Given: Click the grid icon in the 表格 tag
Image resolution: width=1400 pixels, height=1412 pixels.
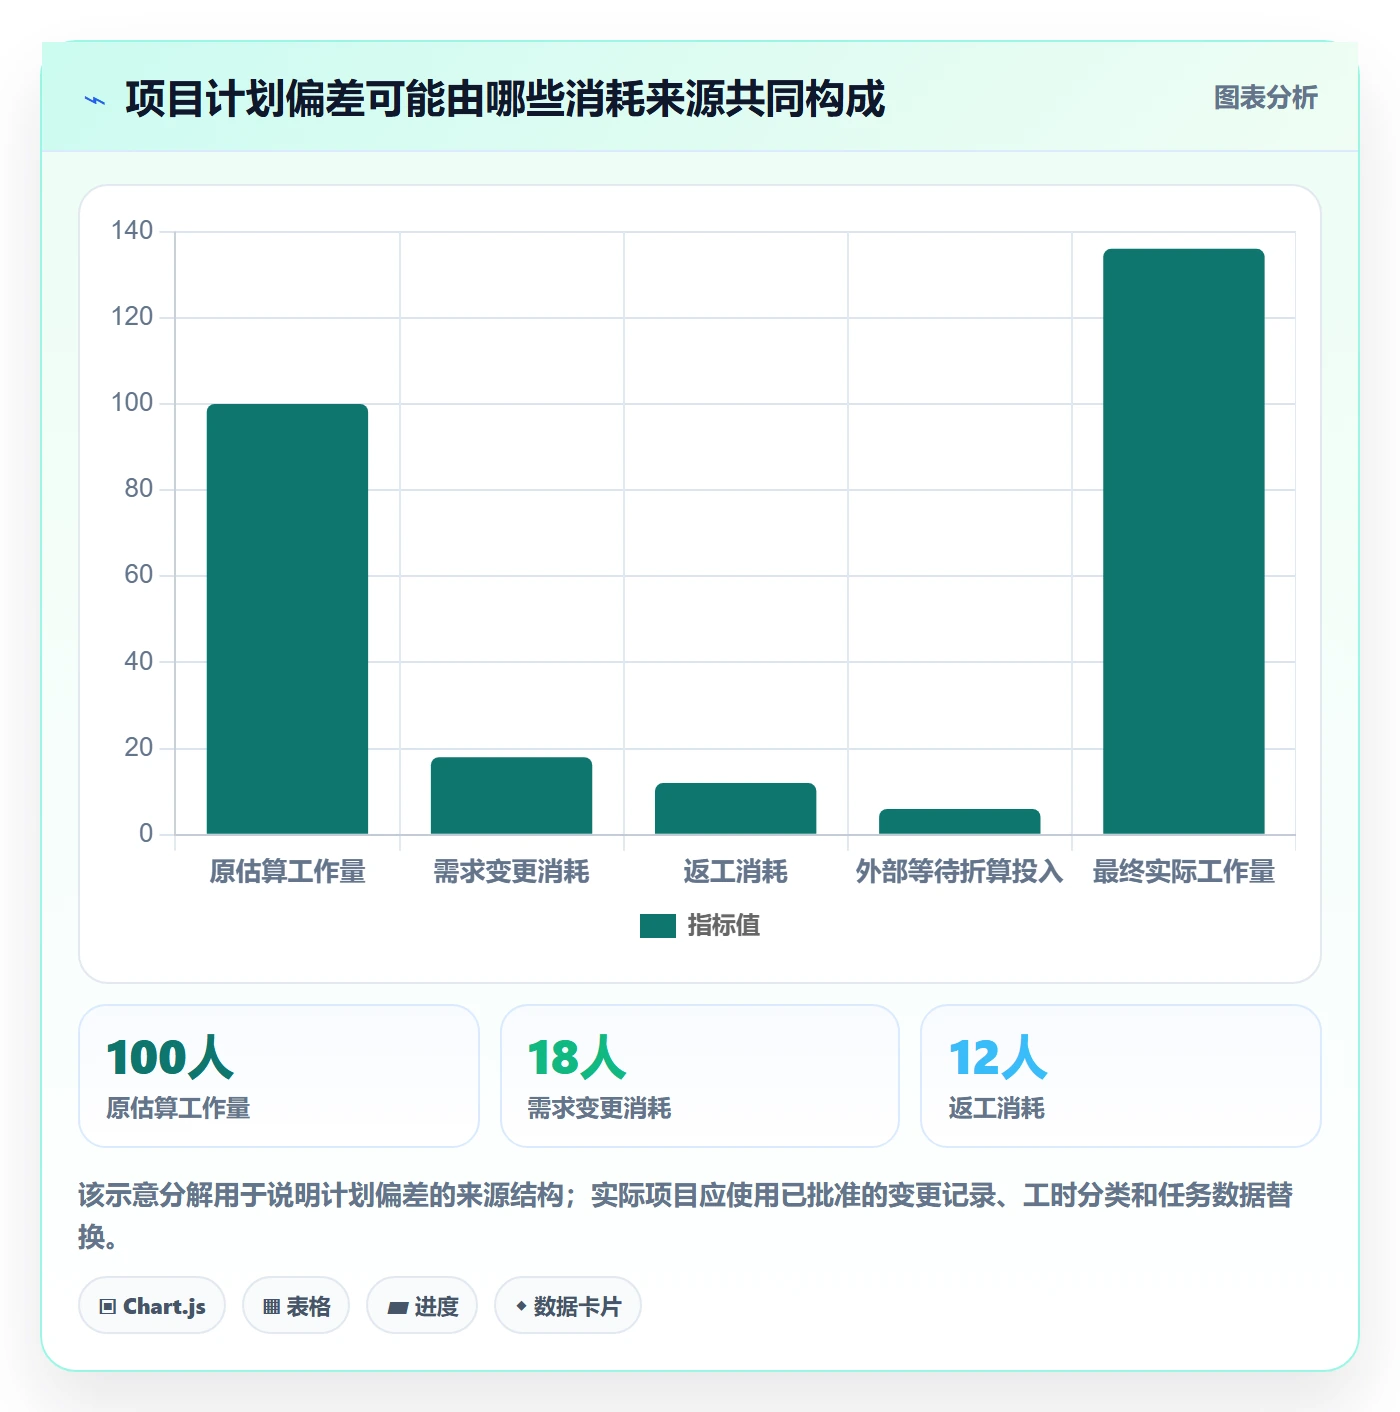Looking at the screenshot, I should pos(271,1307).
